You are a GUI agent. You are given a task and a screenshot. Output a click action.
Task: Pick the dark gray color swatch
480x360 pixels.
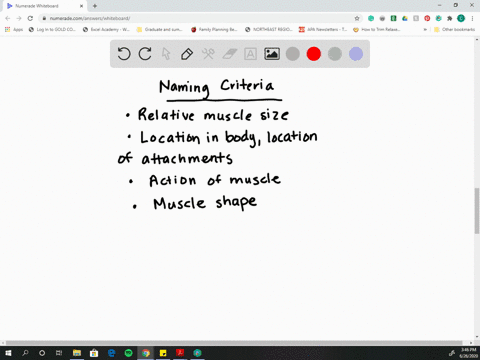click(293, 54)
